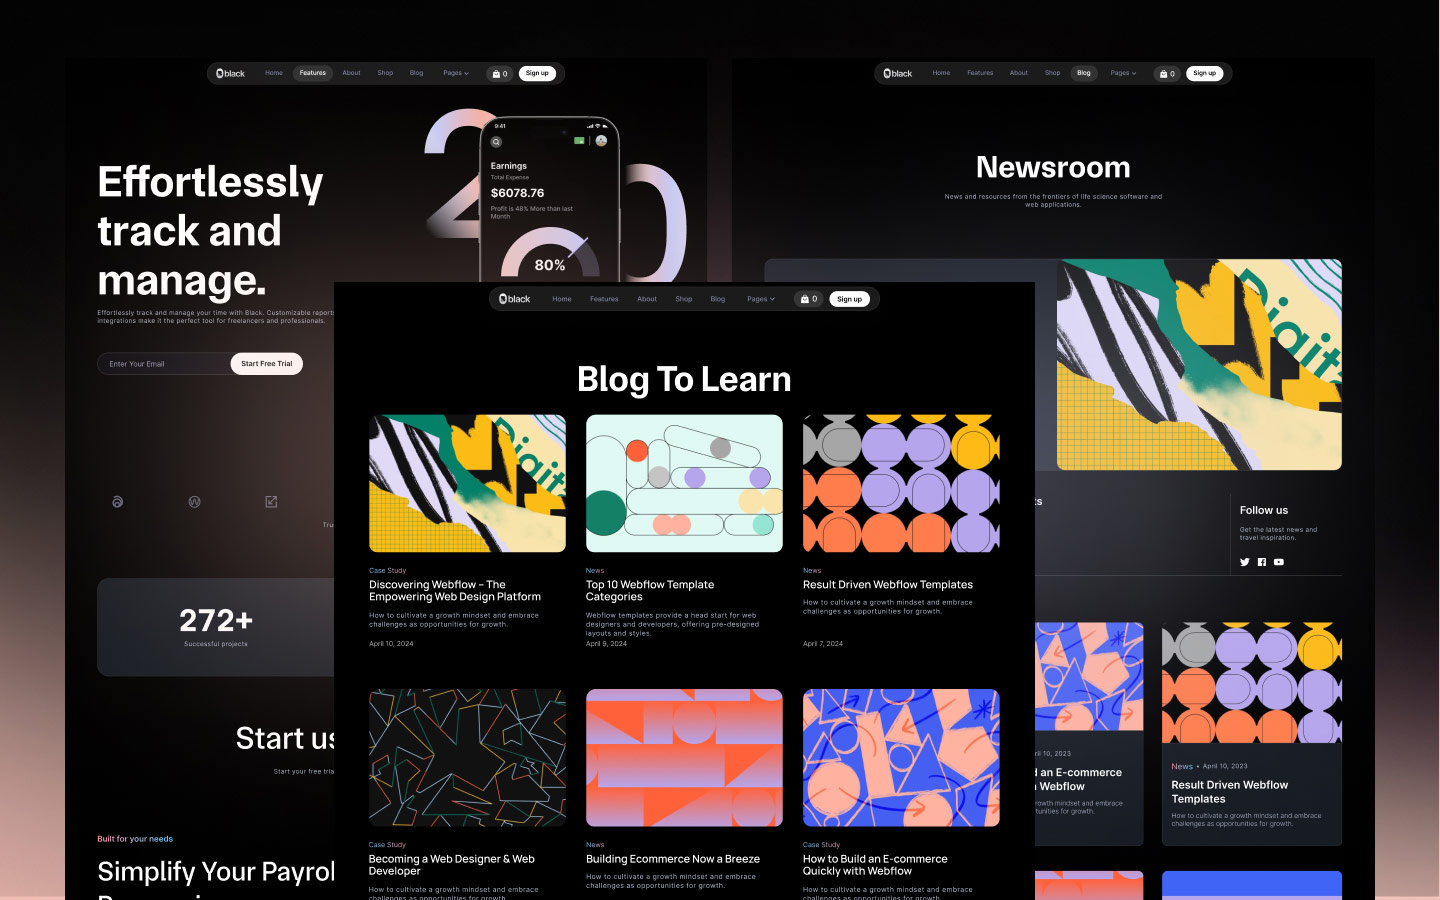
Task: Select Blog in the Features page navbar
Action: [x=417, y=73]
